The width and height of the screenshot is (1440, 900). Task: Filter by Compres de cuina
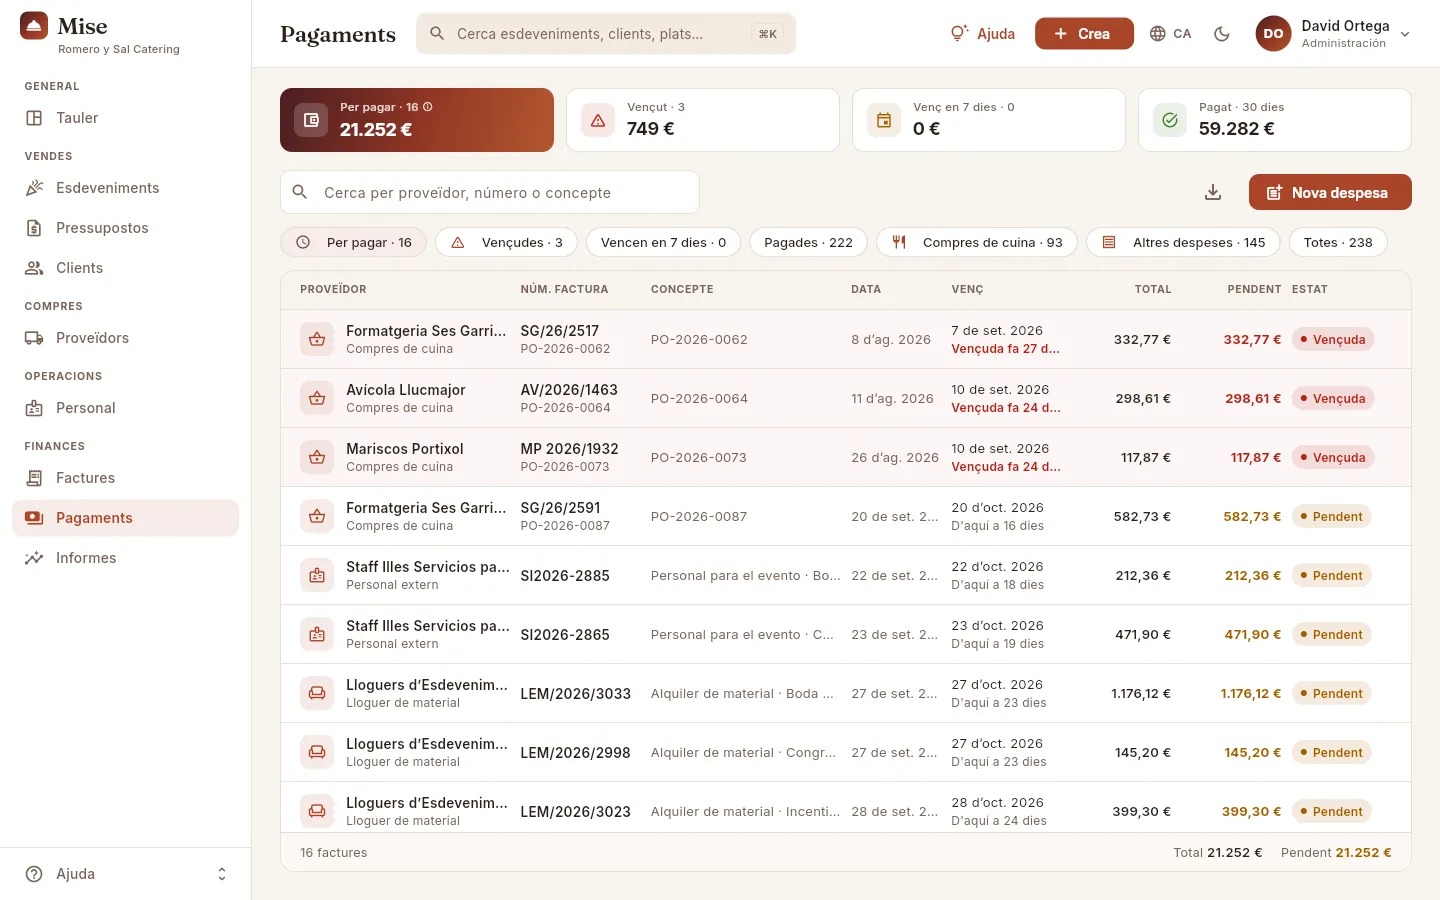coord(977,242)
